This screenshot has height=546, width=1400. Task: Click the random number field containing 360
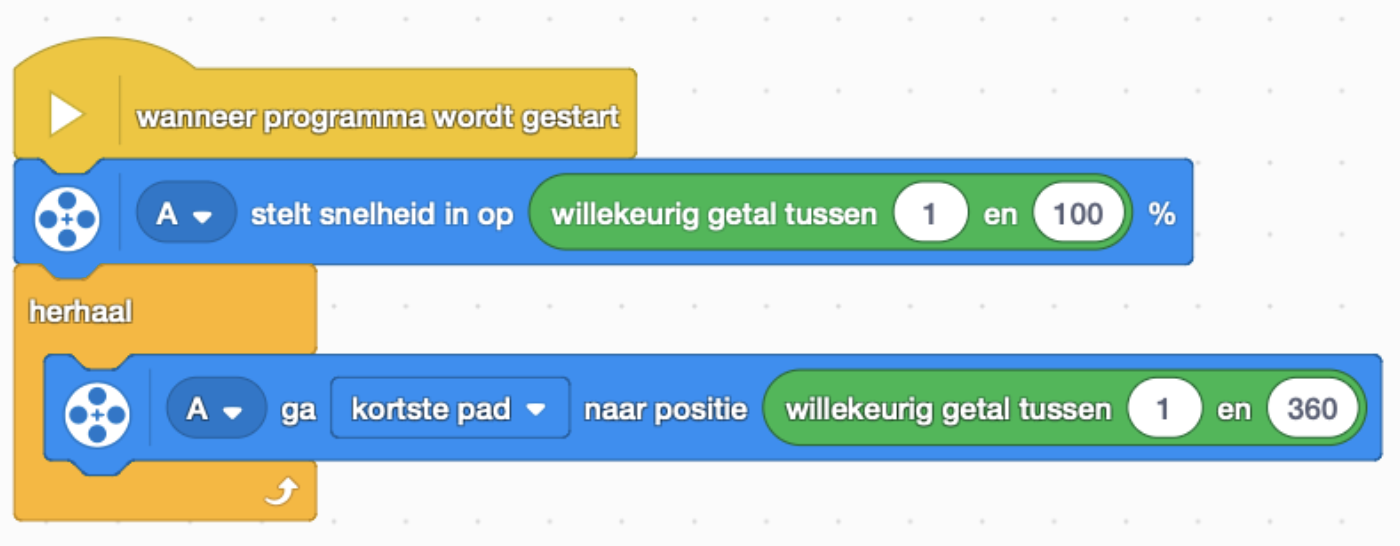click(1312, 408)
